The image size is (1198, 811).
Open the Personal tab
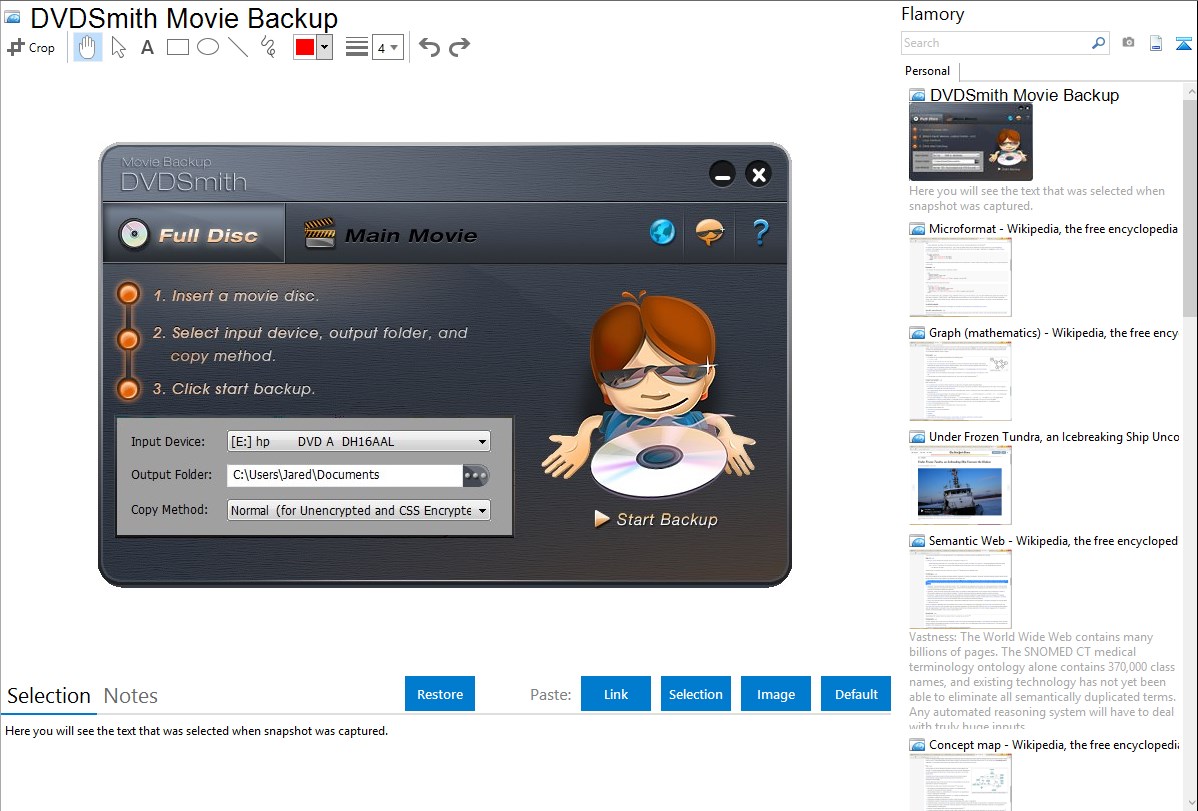(x=928, y=71)
